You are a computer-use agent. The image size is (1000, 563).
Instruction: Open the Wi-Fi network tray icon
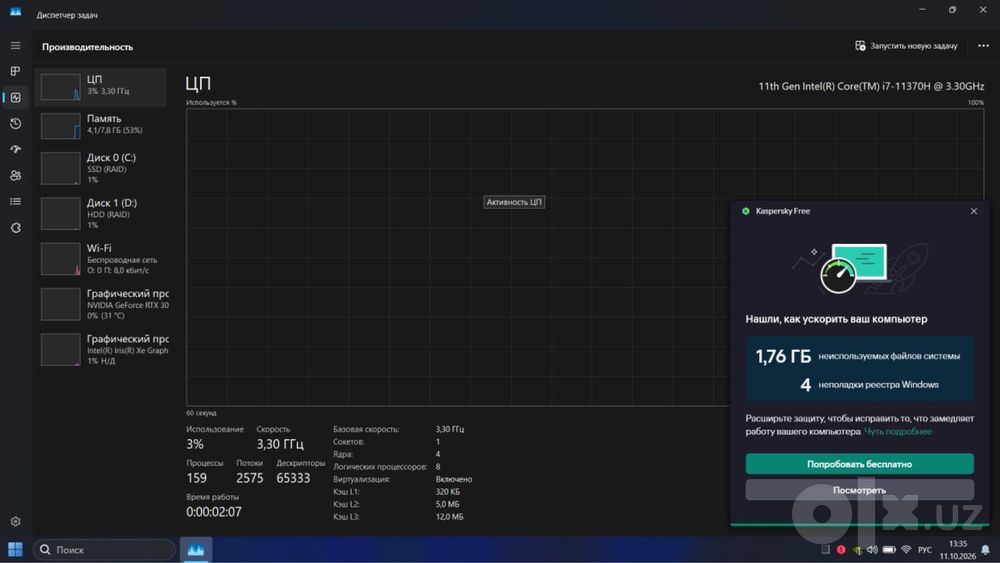click(x=906, y=549)
